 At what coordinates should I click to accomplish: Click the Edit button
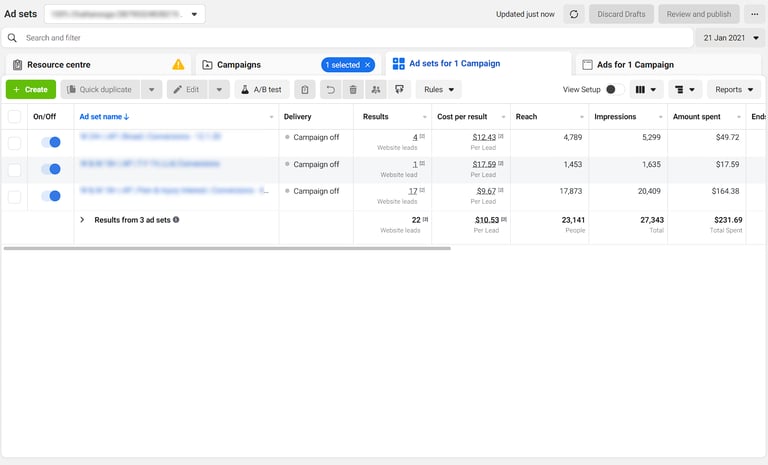[187, 90]
